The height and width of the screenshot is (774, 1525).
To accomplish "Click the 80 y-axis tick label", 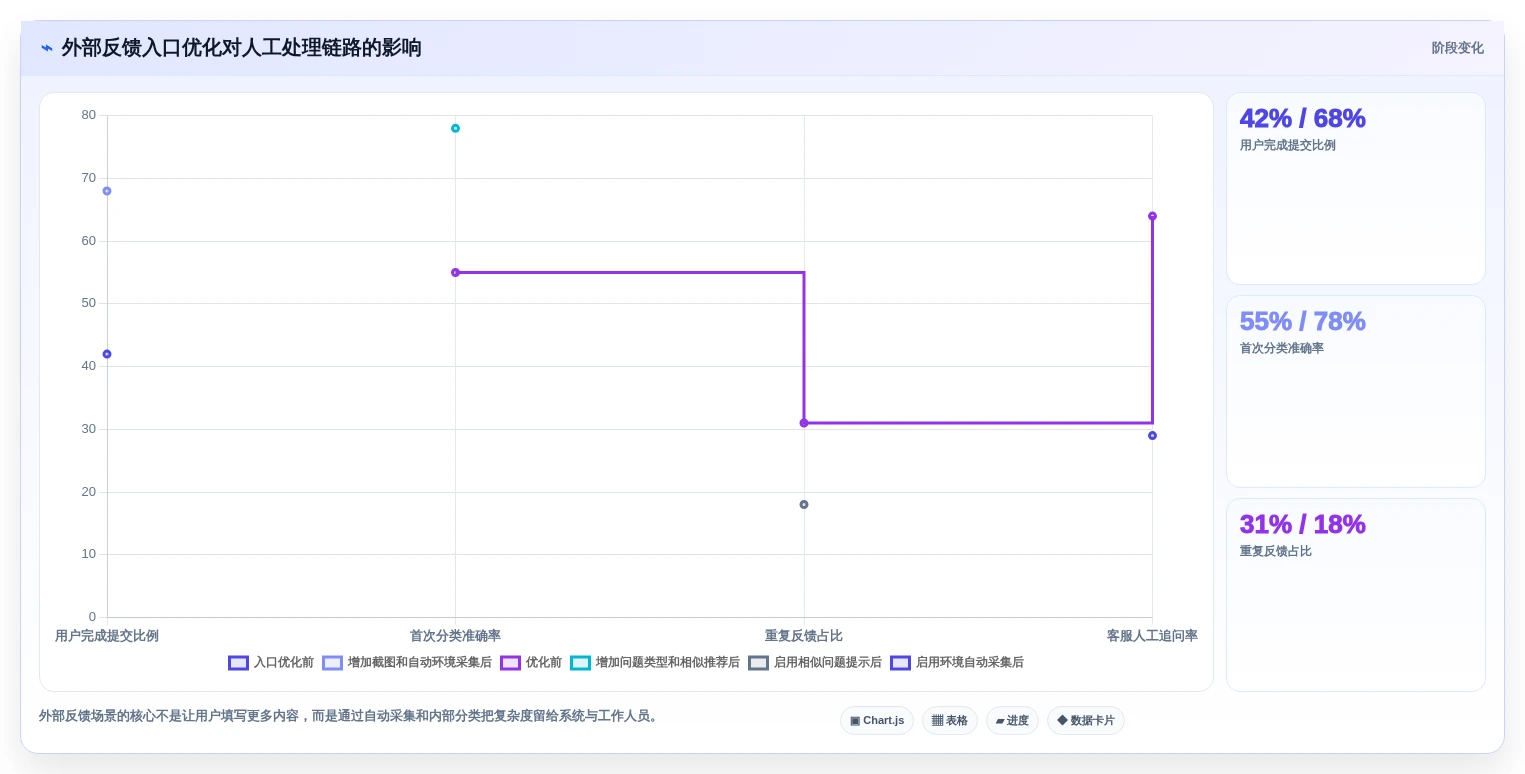I will [x=89, y=115].
